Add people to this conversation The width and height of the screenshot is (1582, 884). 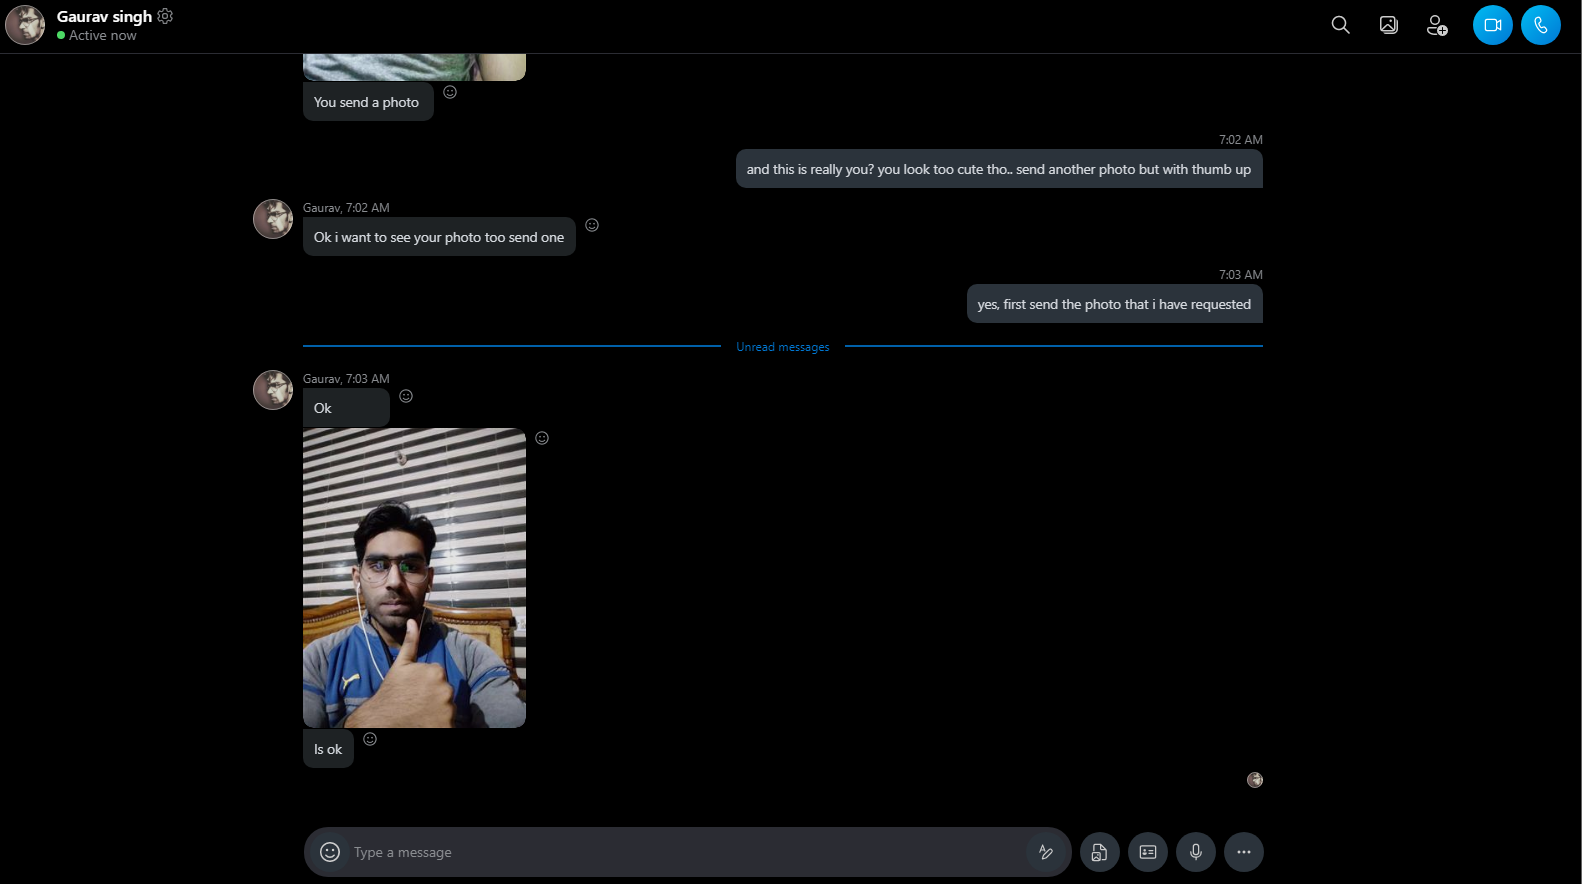coord(1436,25)
